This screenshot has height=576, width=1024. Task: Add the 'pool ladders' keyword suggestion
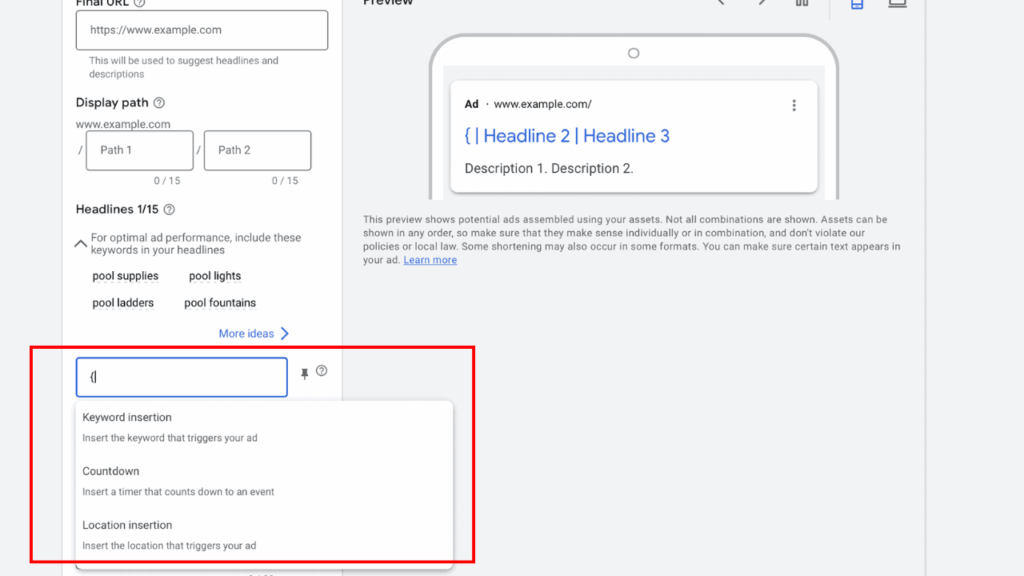tap(123, 303)
